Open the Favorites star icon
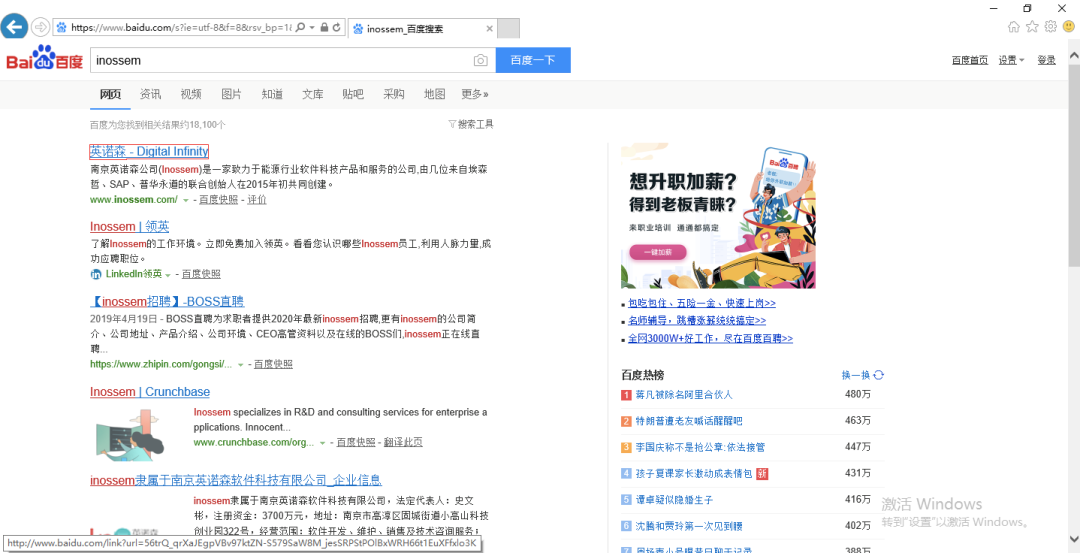 click(1032, 27)
